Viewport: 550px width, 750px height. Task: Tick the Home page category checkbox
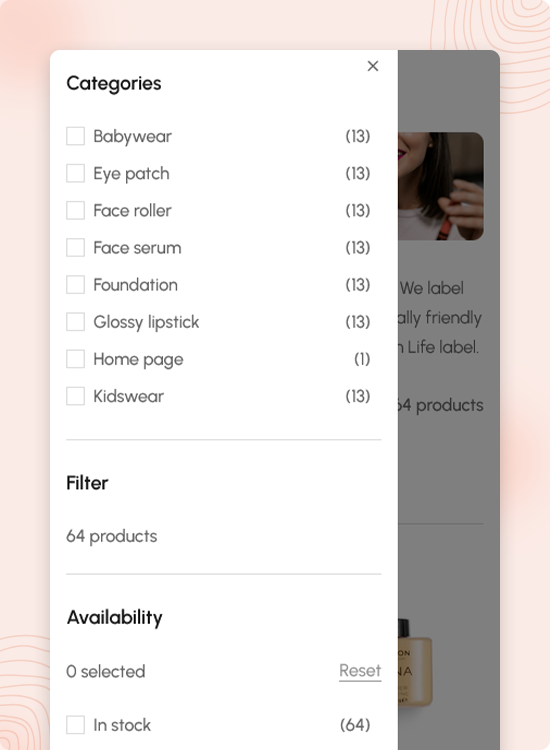pyautogui.click(x=76, y=359)
